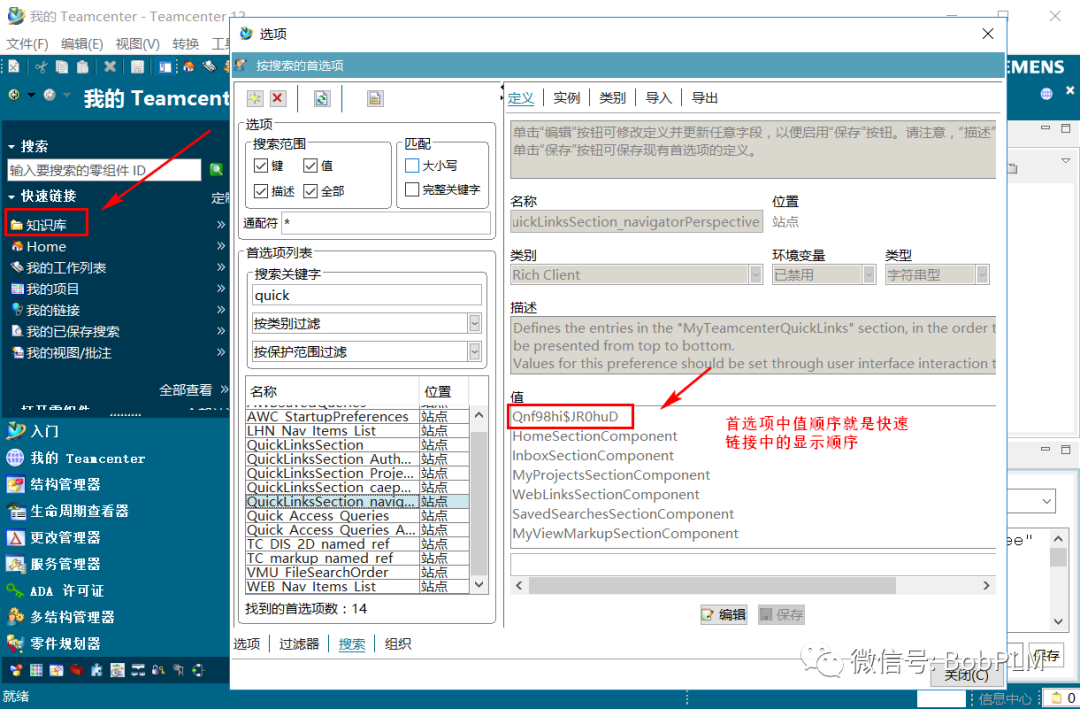
Task: Enable the 完整关键字 match checkbox
Action: 412,189
